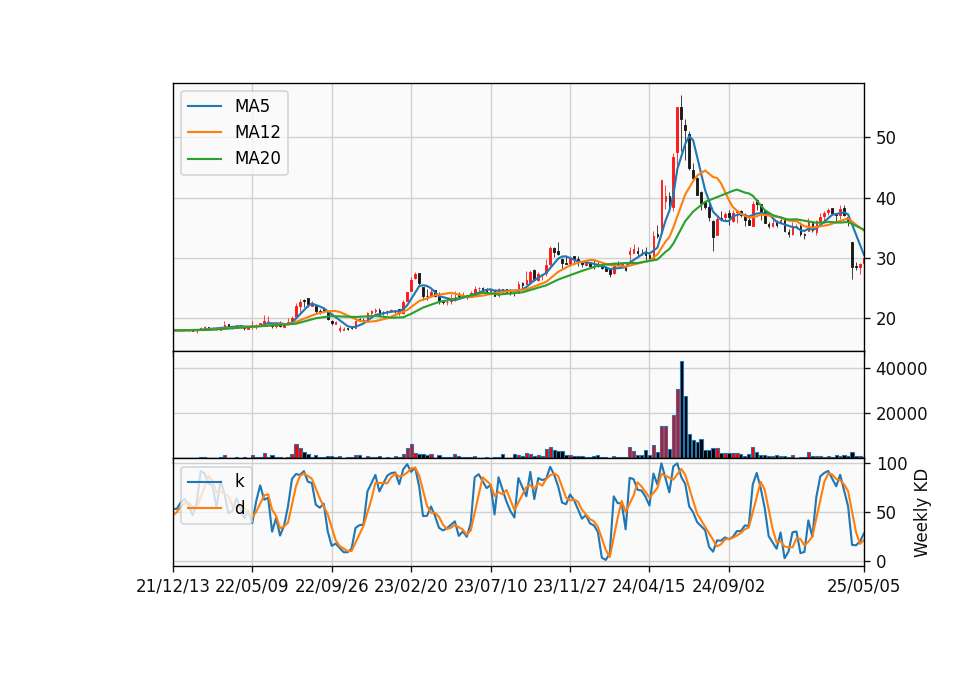This screenshot has width=960, height=690.
Task: Click the 24/09/02 date tick label
Action: 729,587
